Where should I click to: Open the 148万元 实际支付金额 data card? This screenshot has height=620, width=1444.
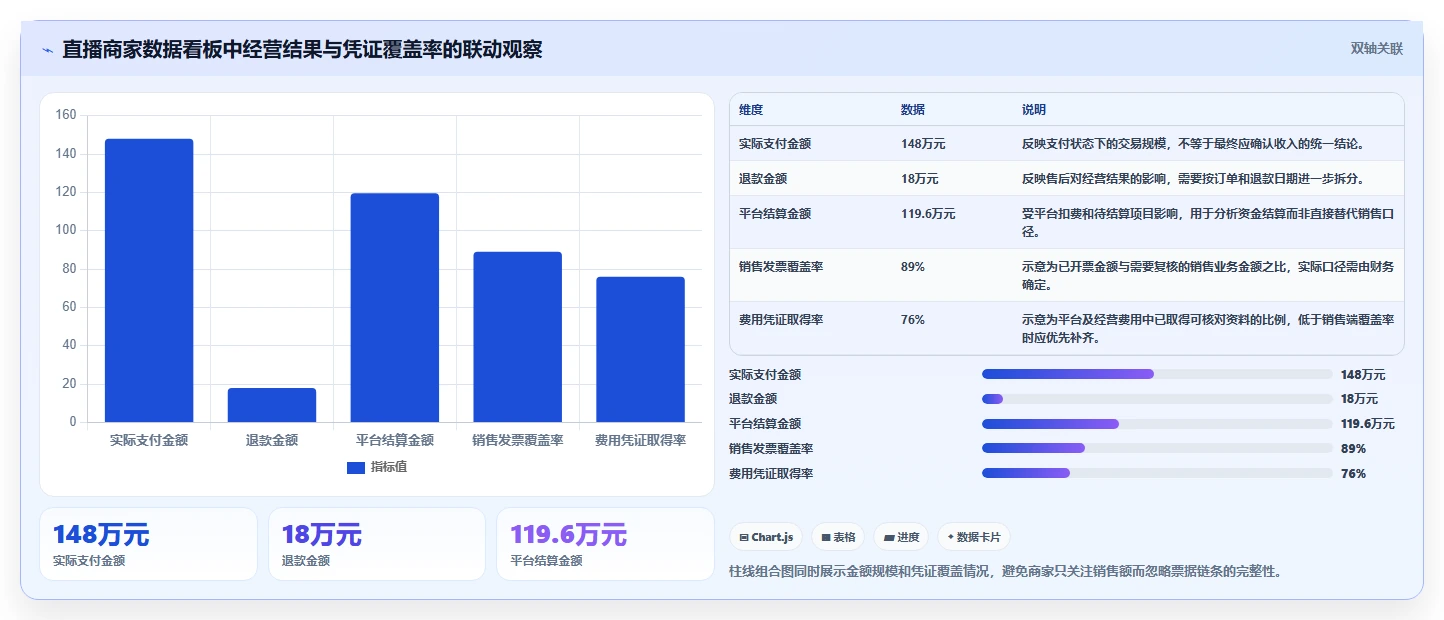tap(148, 544)
